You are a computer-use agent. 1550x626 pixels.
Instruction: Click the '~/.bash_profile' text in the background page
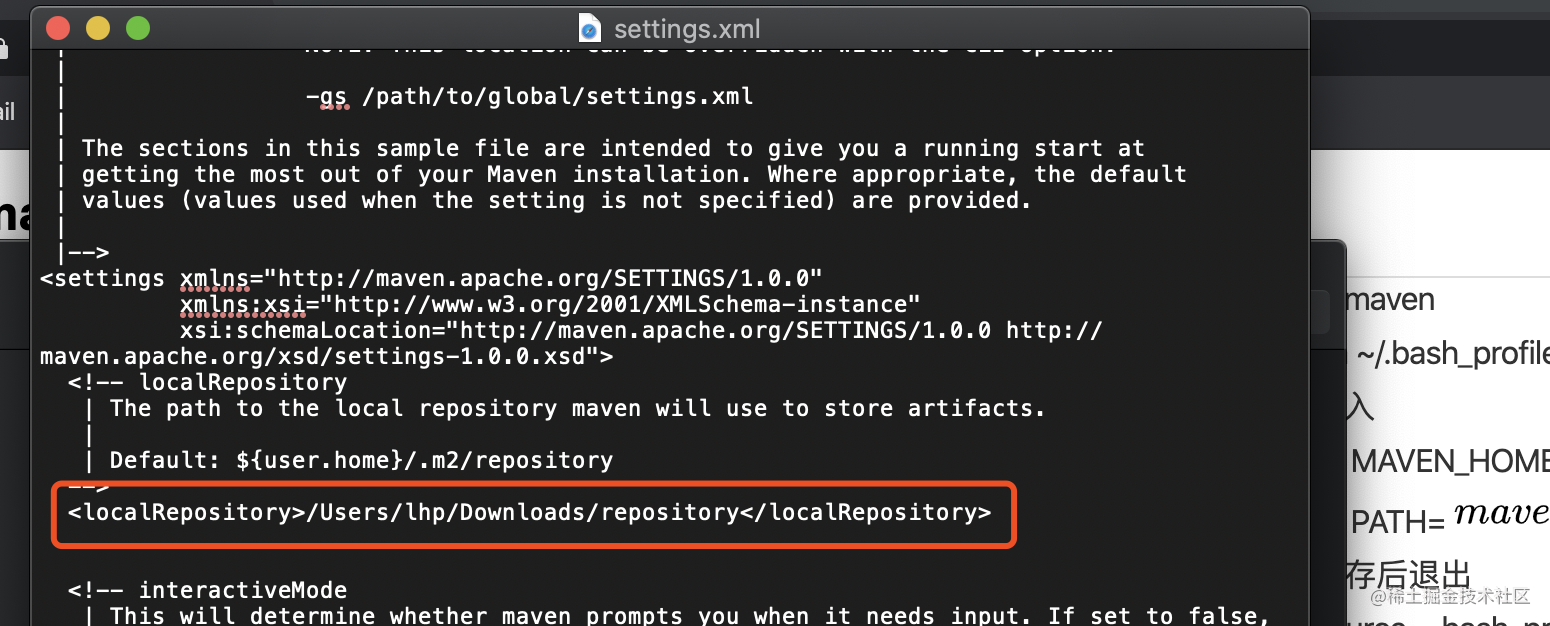[x=1453, y=354]
